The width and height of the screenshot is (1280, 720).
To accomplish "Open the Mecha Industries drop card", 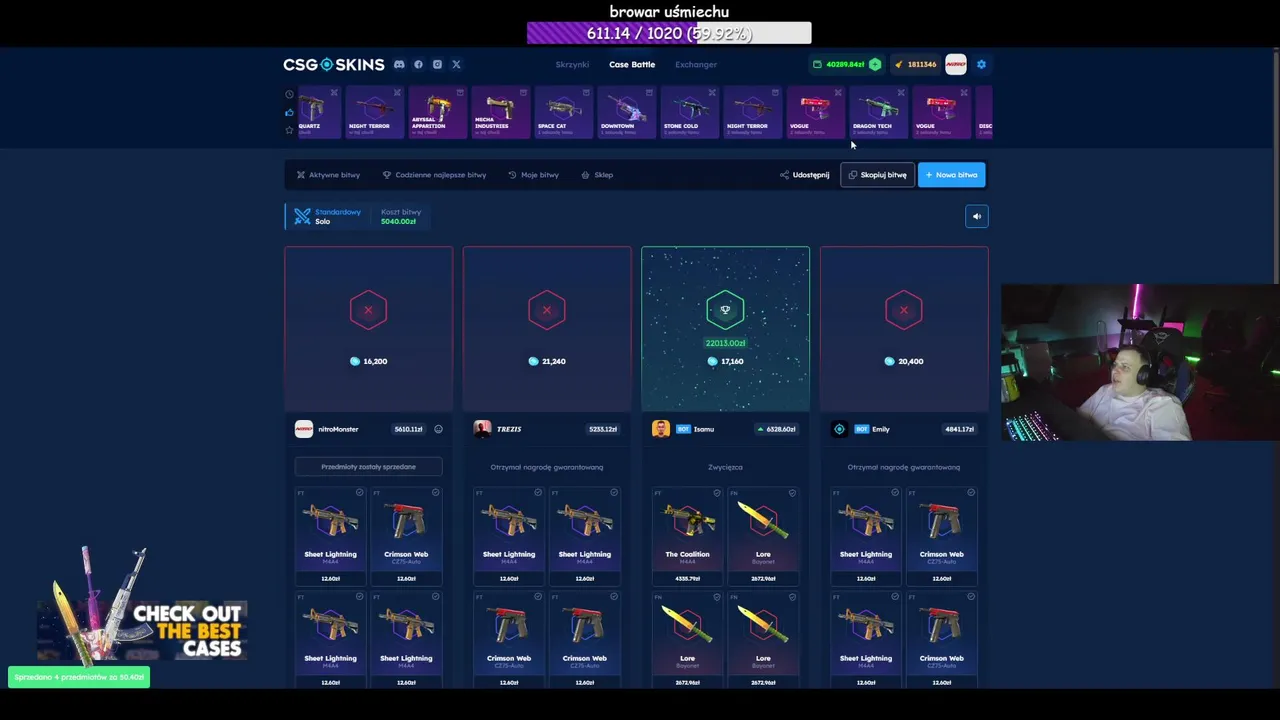I will 500,112.
